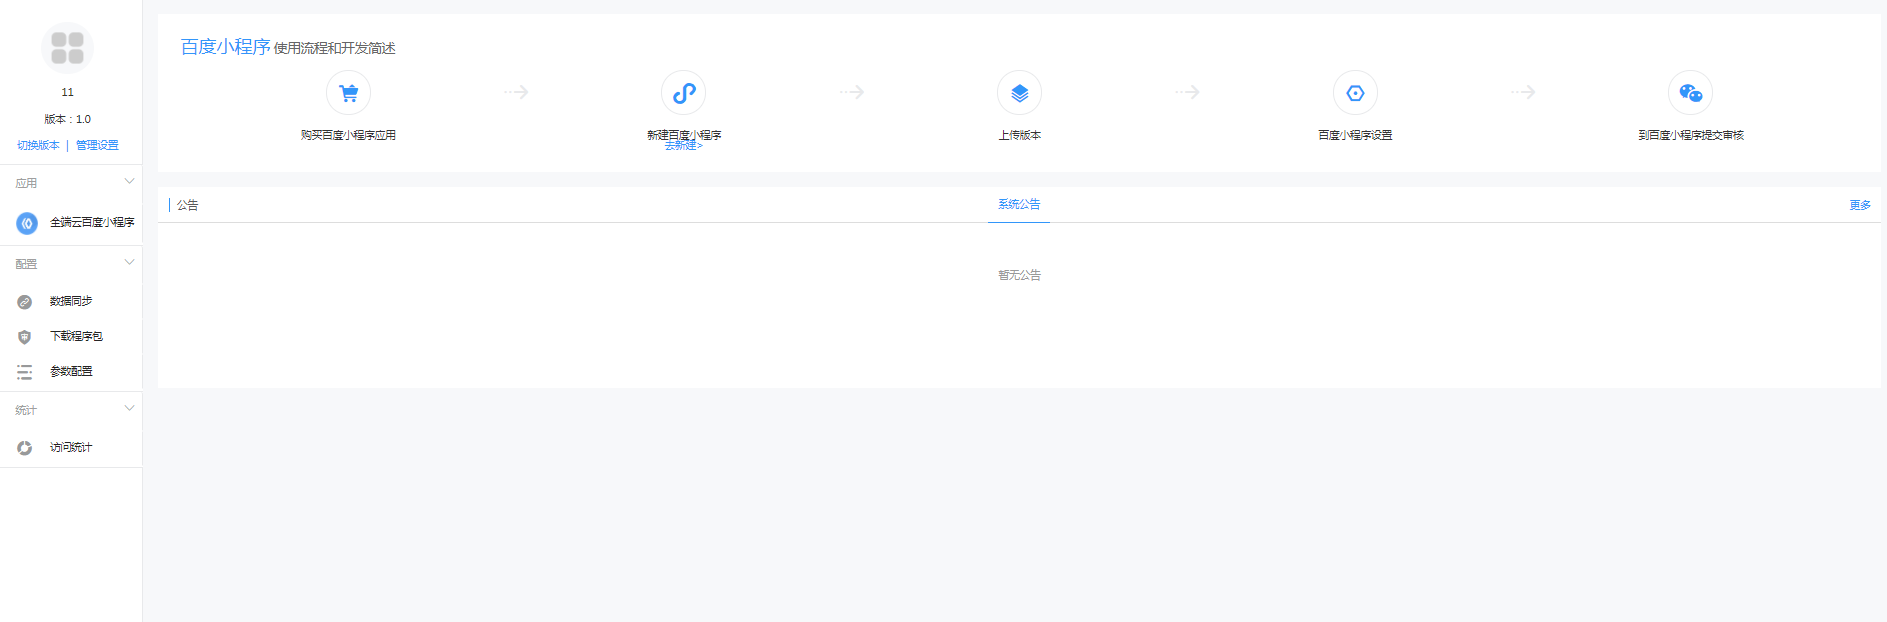
Task: Click the layers upload version icon
Action: [x=1019, y=93]
